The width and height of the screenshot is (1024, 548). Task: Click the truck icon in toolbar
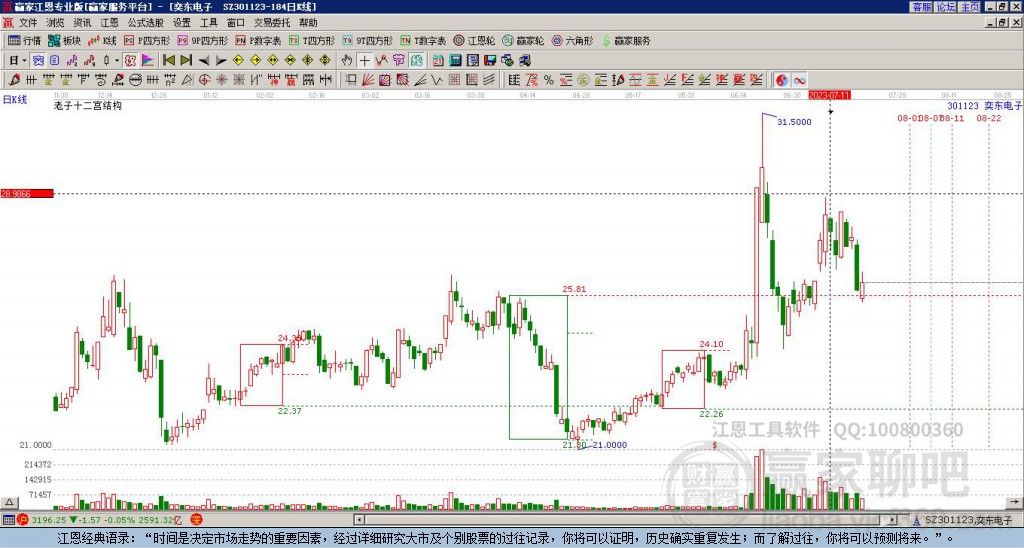click(x=524, y=60)
